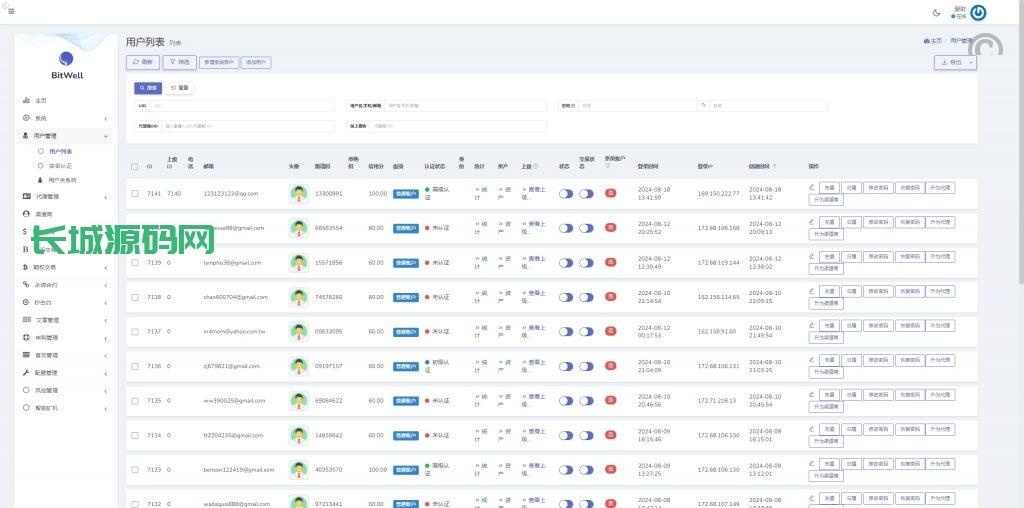This screenshot has width=1024, height=508.
Task: Click the avatar of user 7137
Action: (x=298, y=331)
